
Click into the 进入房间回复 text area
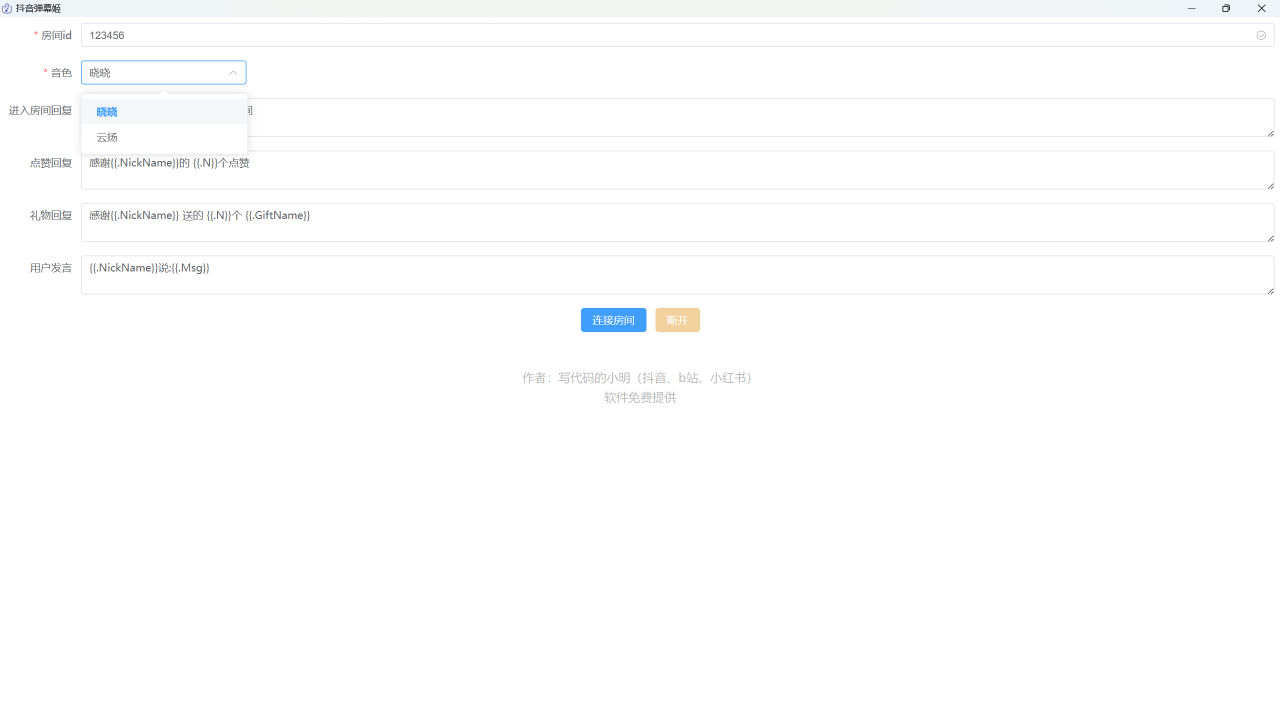point(760,117)
